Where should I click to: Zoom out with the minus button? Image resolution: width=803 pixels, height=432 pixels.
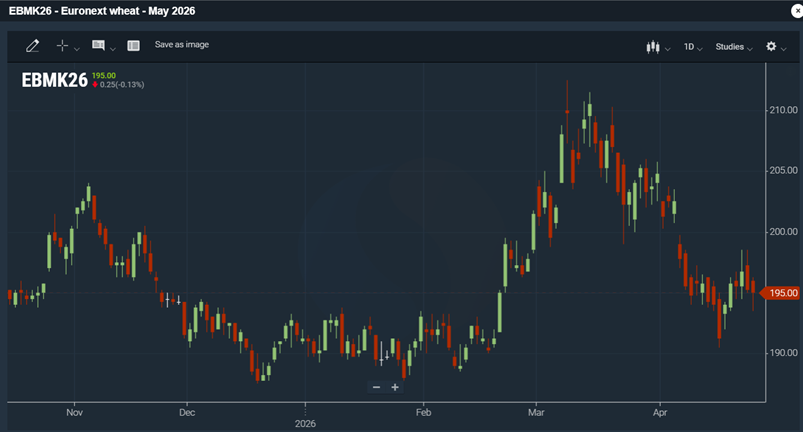376,387
